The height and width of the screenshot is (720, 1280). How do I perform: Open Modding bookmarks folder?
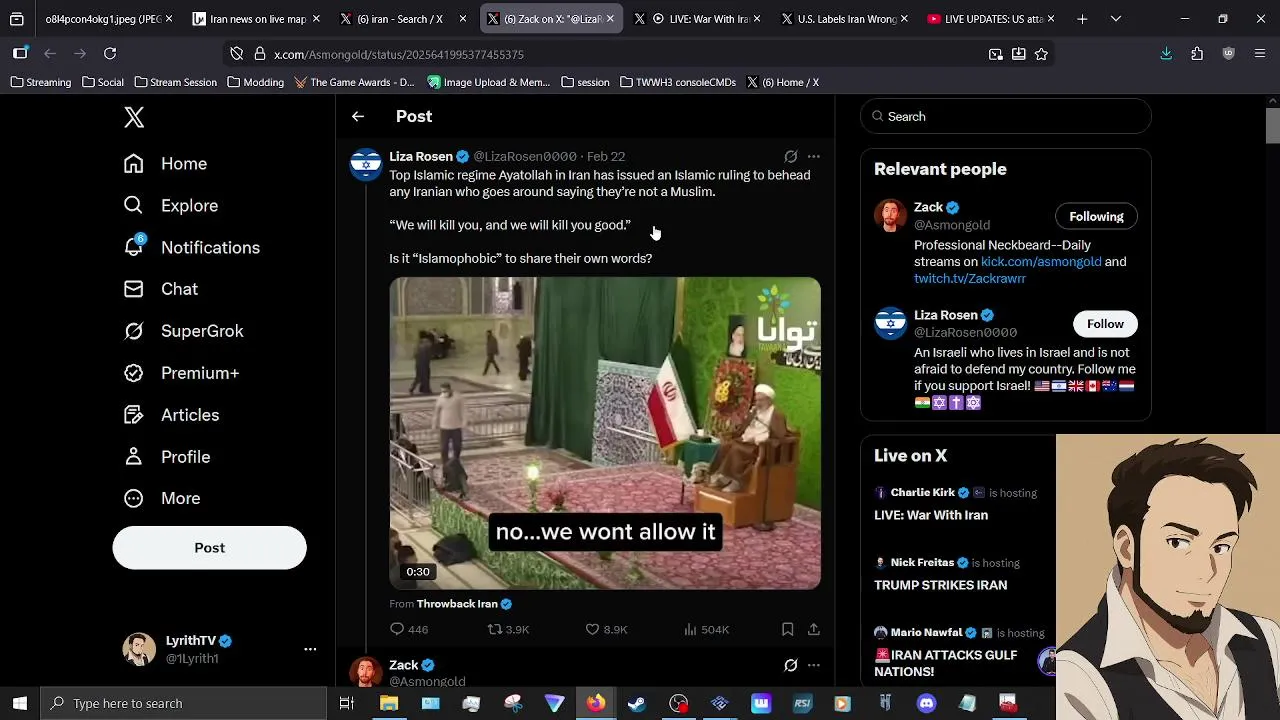click(255, 82)
